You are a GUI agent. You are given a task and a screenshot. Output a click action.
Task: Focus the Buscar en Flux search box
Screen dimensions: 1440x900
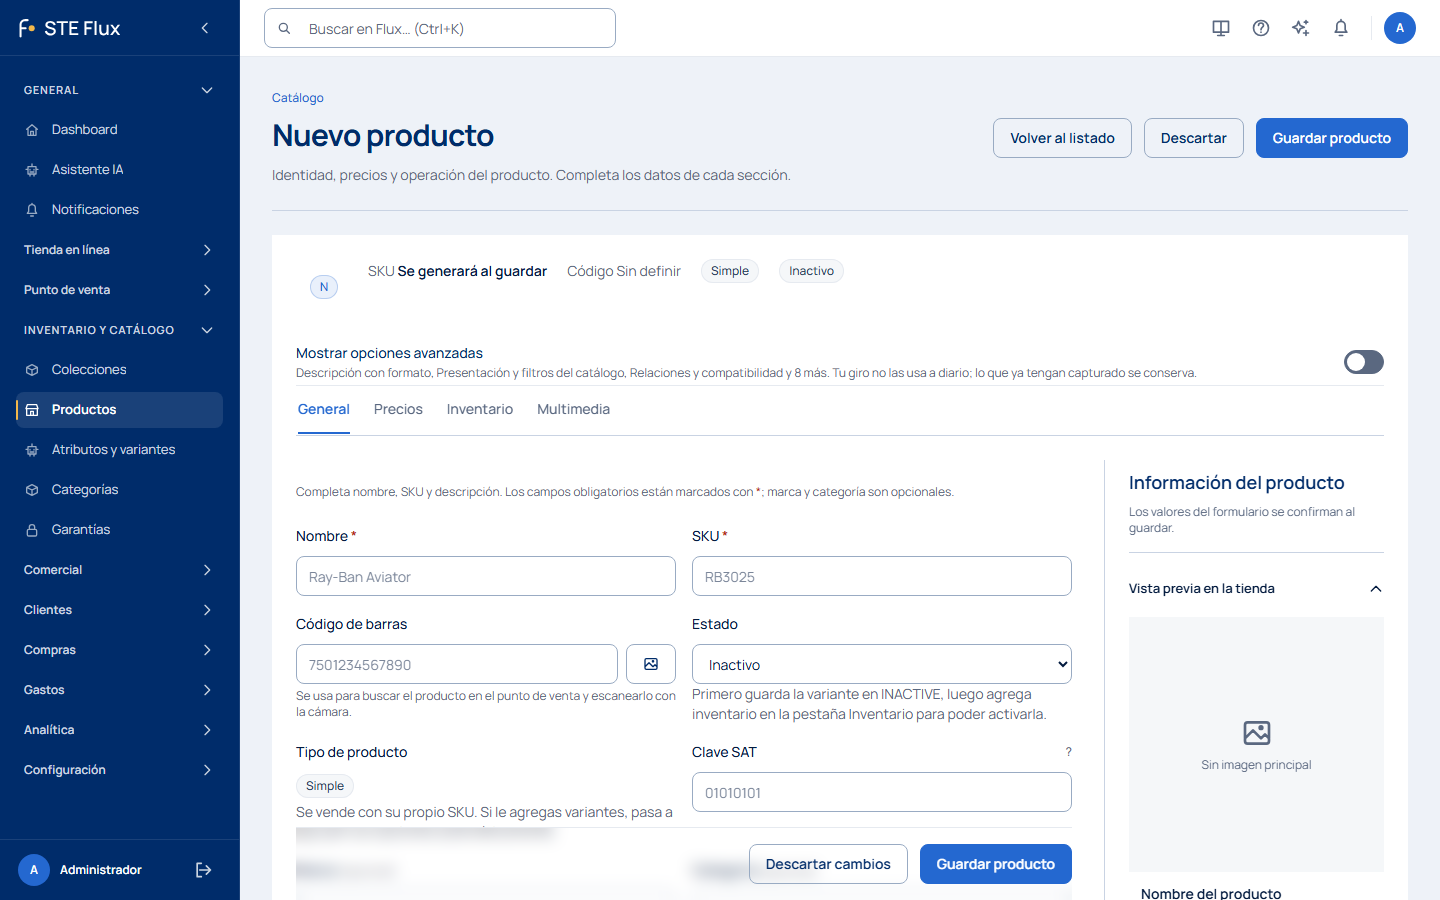coord(440,28)
